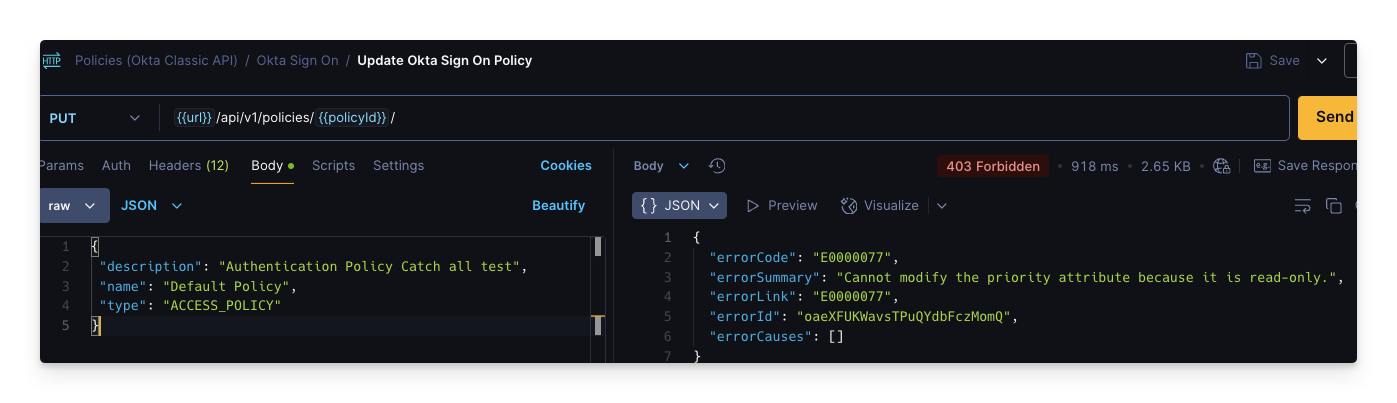Open the JSON body language dropdown
This screenshot has height=403, width=1397.
(152, 205)
